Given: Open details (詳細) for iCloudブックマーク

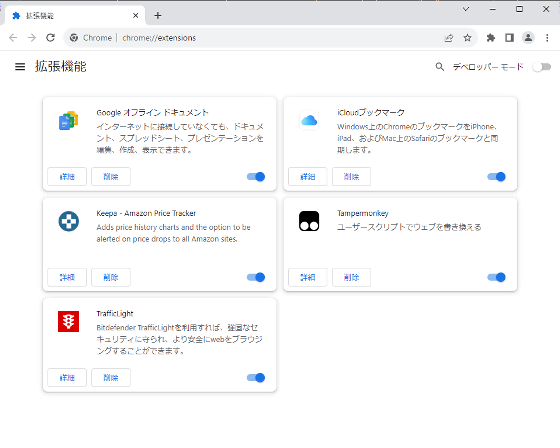Looking at the screenshot, I should tap(308, 176).
